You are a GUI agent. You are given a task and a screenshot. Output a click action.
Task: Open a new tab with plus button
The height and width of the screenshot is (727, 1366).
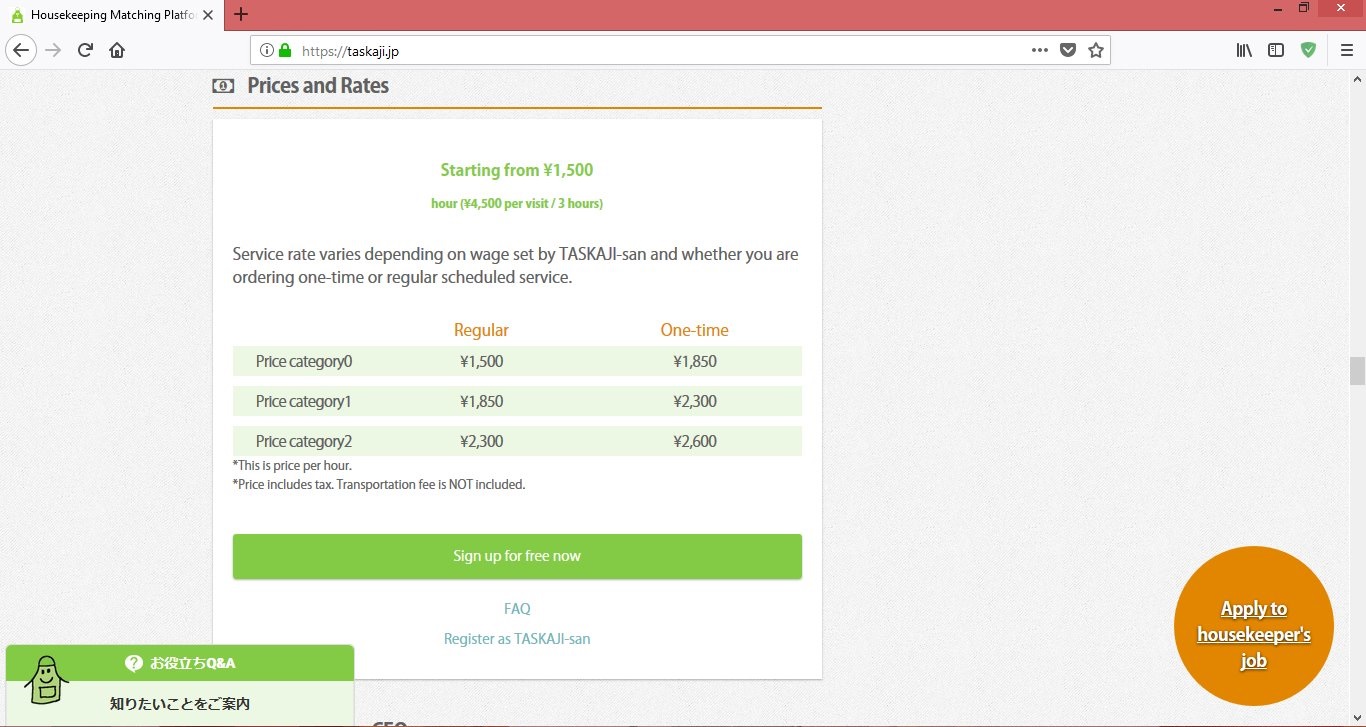pyautogui.click(x=241, y=15)
